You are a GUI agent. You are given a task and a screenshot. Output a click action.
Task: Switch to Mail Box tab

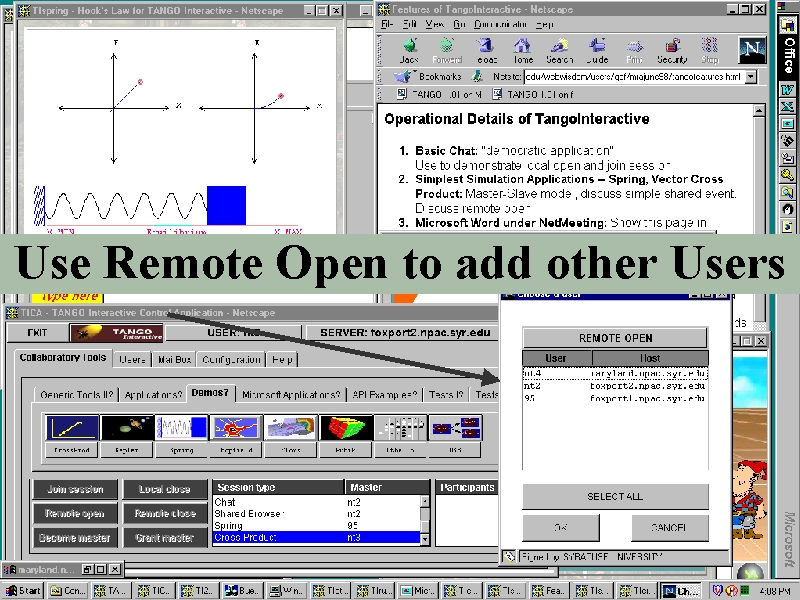tap(174, 359)
